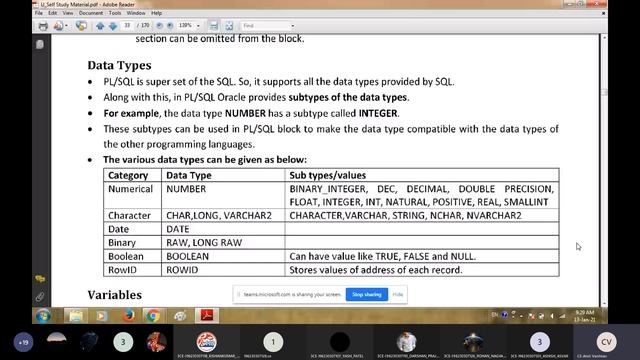Image resolution: width=640 pixels, height=360 pixels.
Task: Select the Adobe Reader taskbar icon
Action: (x=207, y=316)
